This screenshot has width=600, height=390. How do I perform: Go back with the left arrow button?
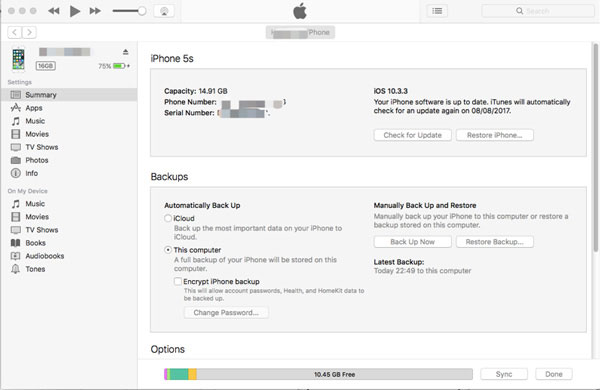coord(15,33)
